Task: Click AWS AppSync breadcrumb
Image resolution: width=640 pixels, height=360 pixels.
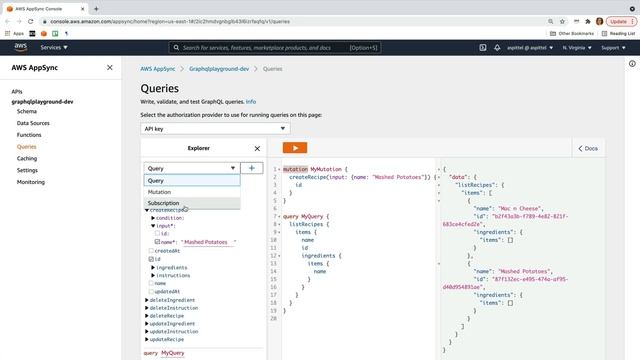Action: 158,69
